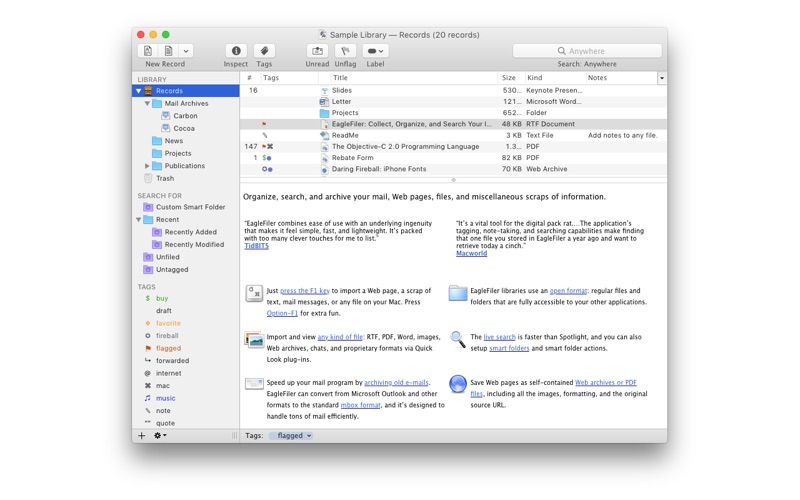
Task: Click the Anywhere search field
Action: 587,51
